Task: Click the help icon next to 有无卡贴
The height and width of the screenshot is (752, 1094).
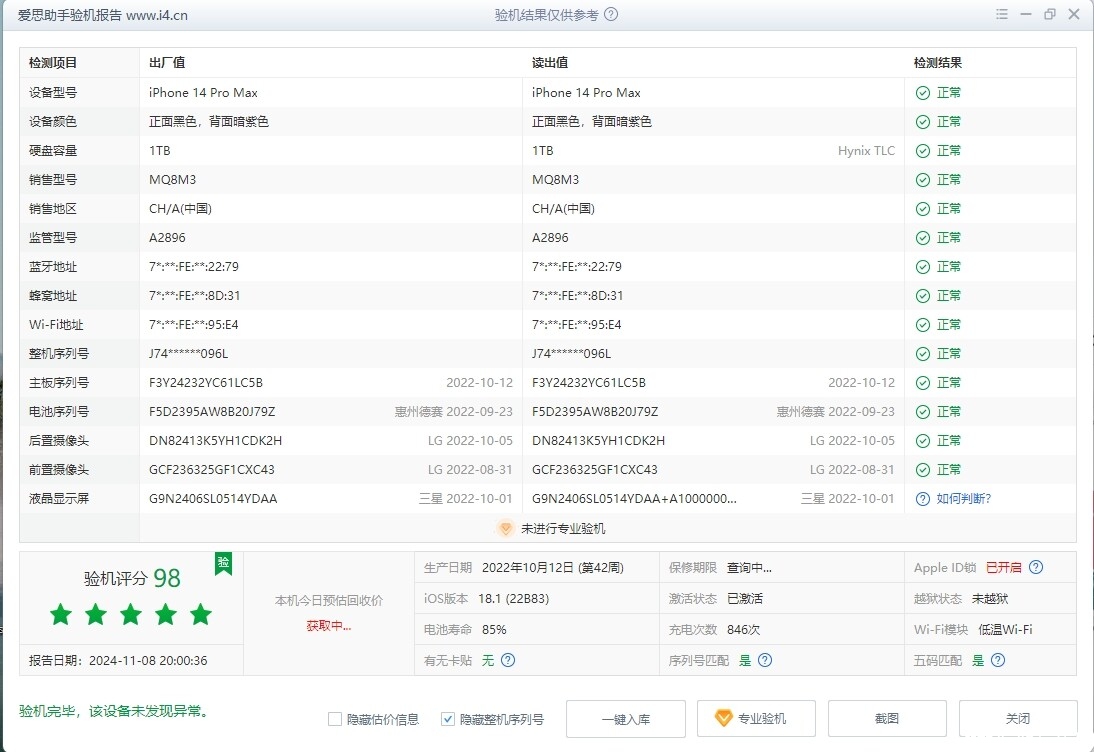Action: 508,660
